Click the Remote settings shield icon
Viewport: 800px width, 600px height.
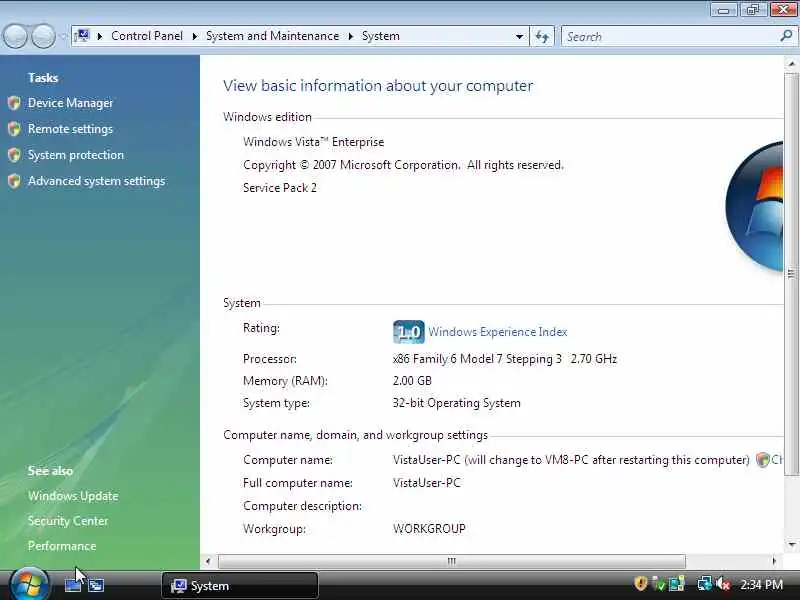pyautogui.click(x=14, y=129)
